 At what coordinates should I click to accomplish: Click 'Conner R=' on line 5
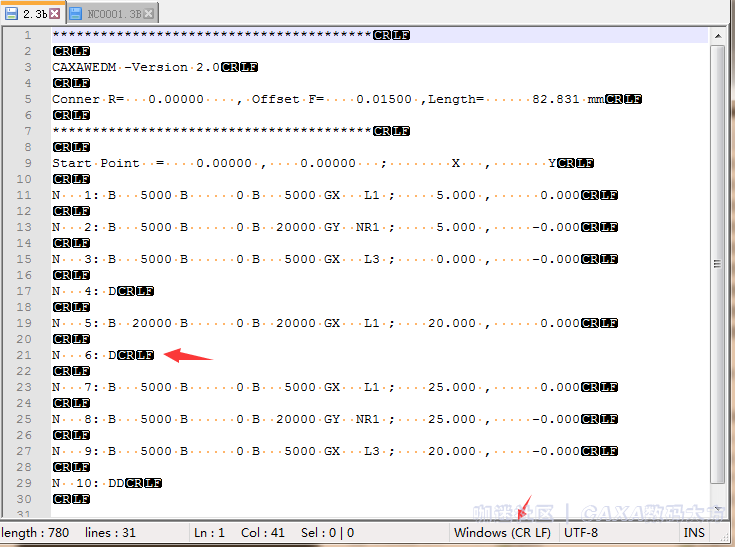click(88, 99)
